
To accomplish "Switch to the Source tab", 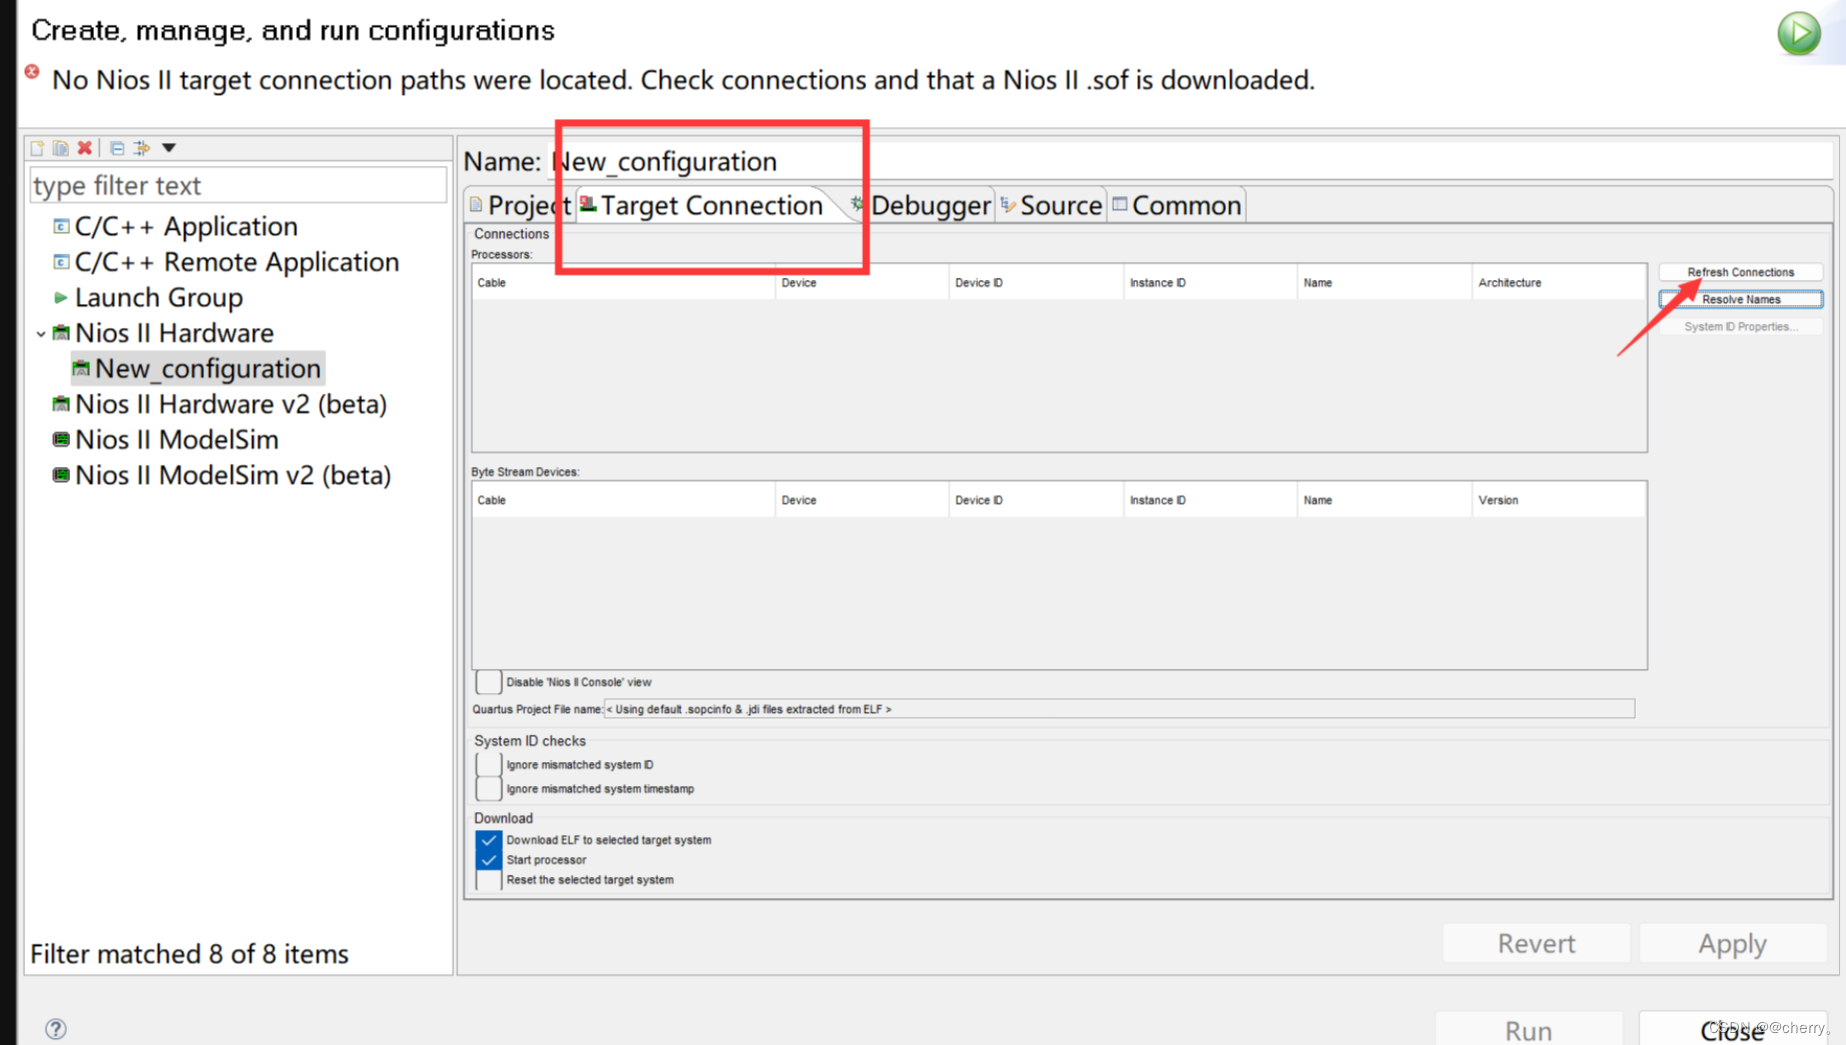I will pos(1051,205).
